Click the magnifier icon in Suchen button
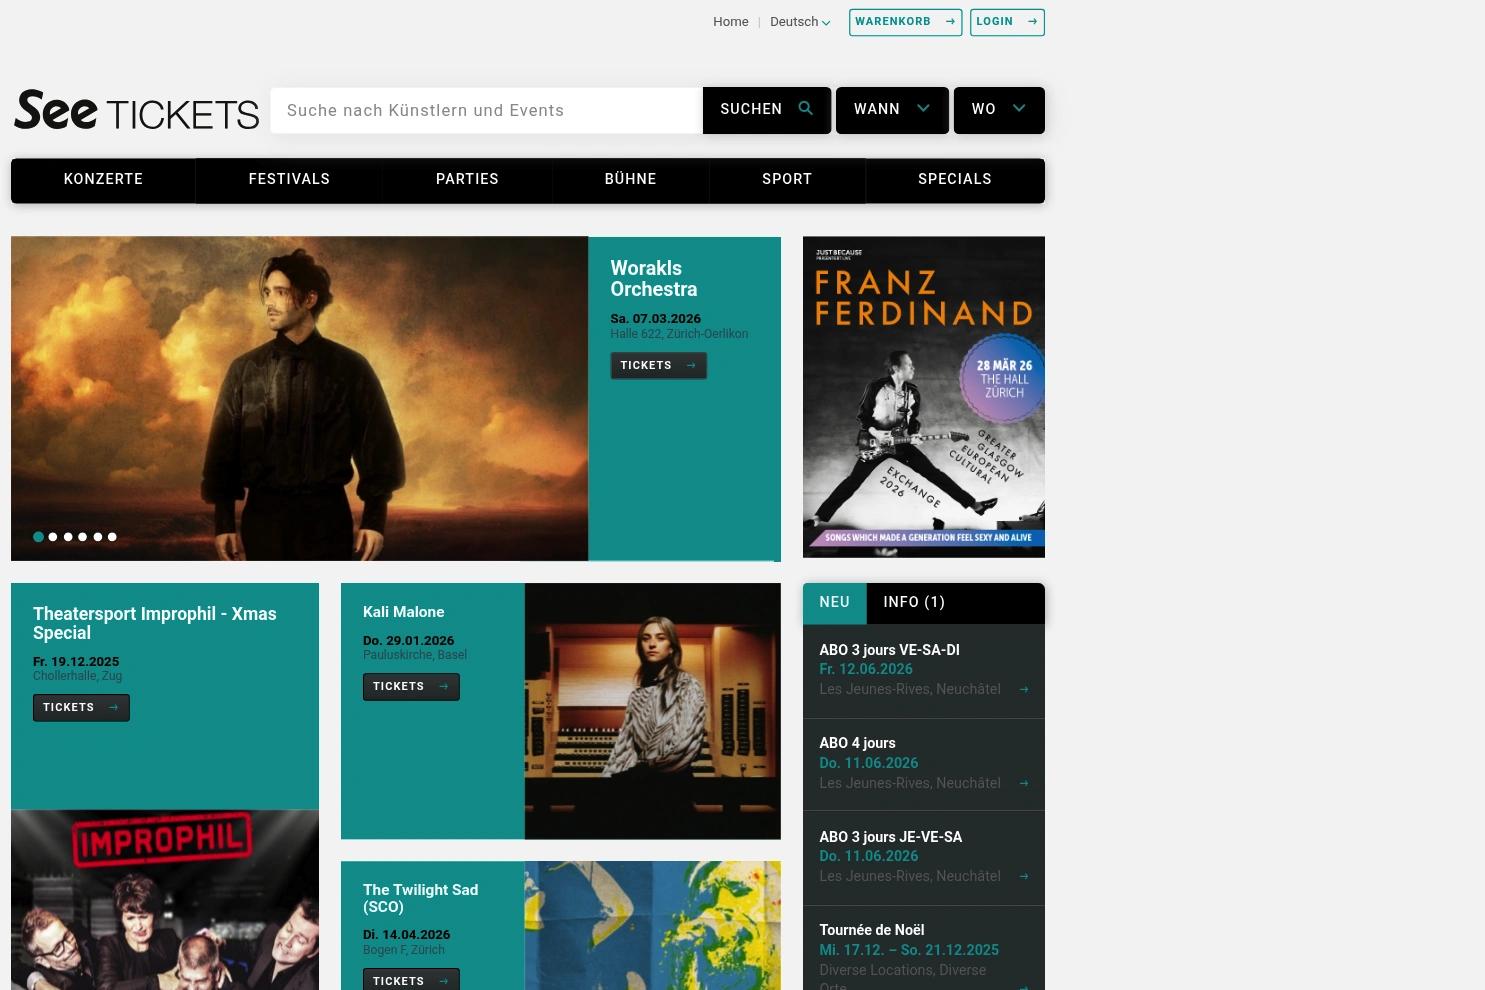This screenshot has width=1485, height=990. point(806,109)
